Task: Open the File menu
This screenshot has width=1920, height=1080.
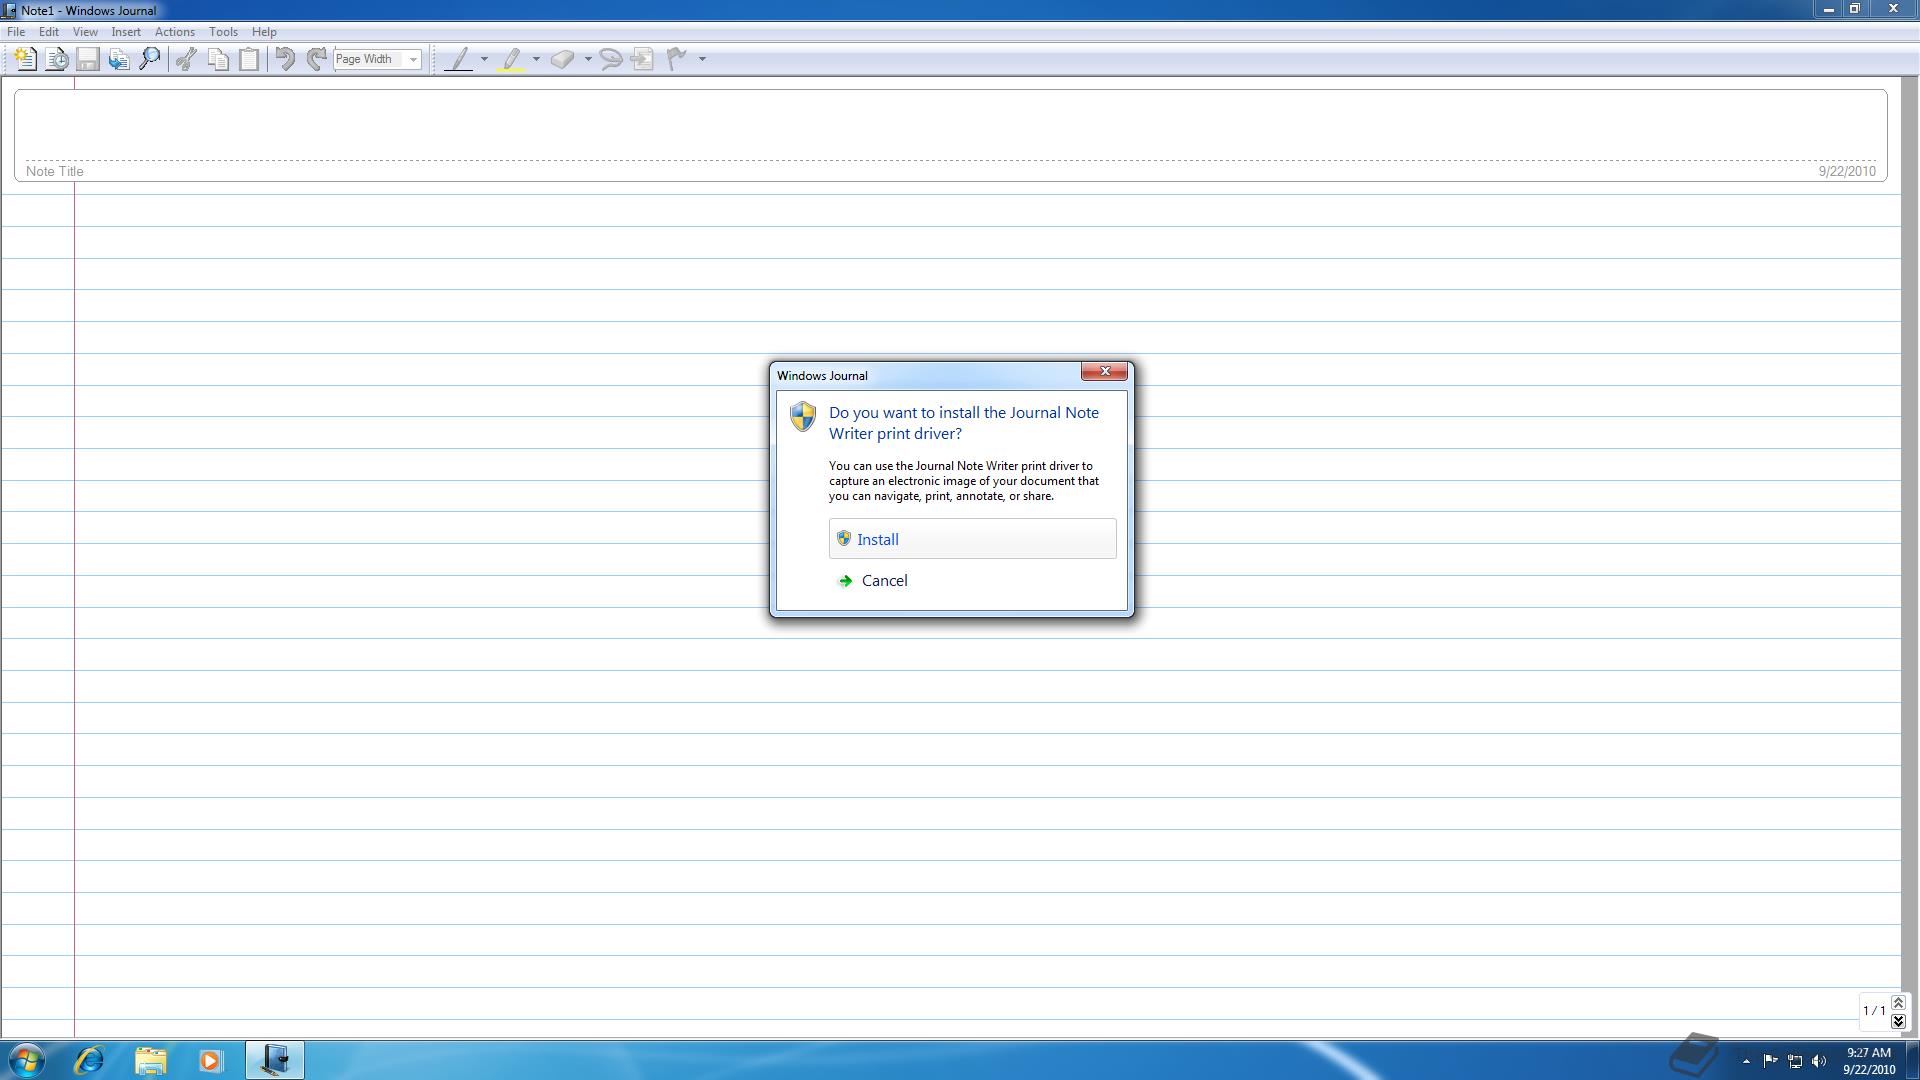Action: 16,32
